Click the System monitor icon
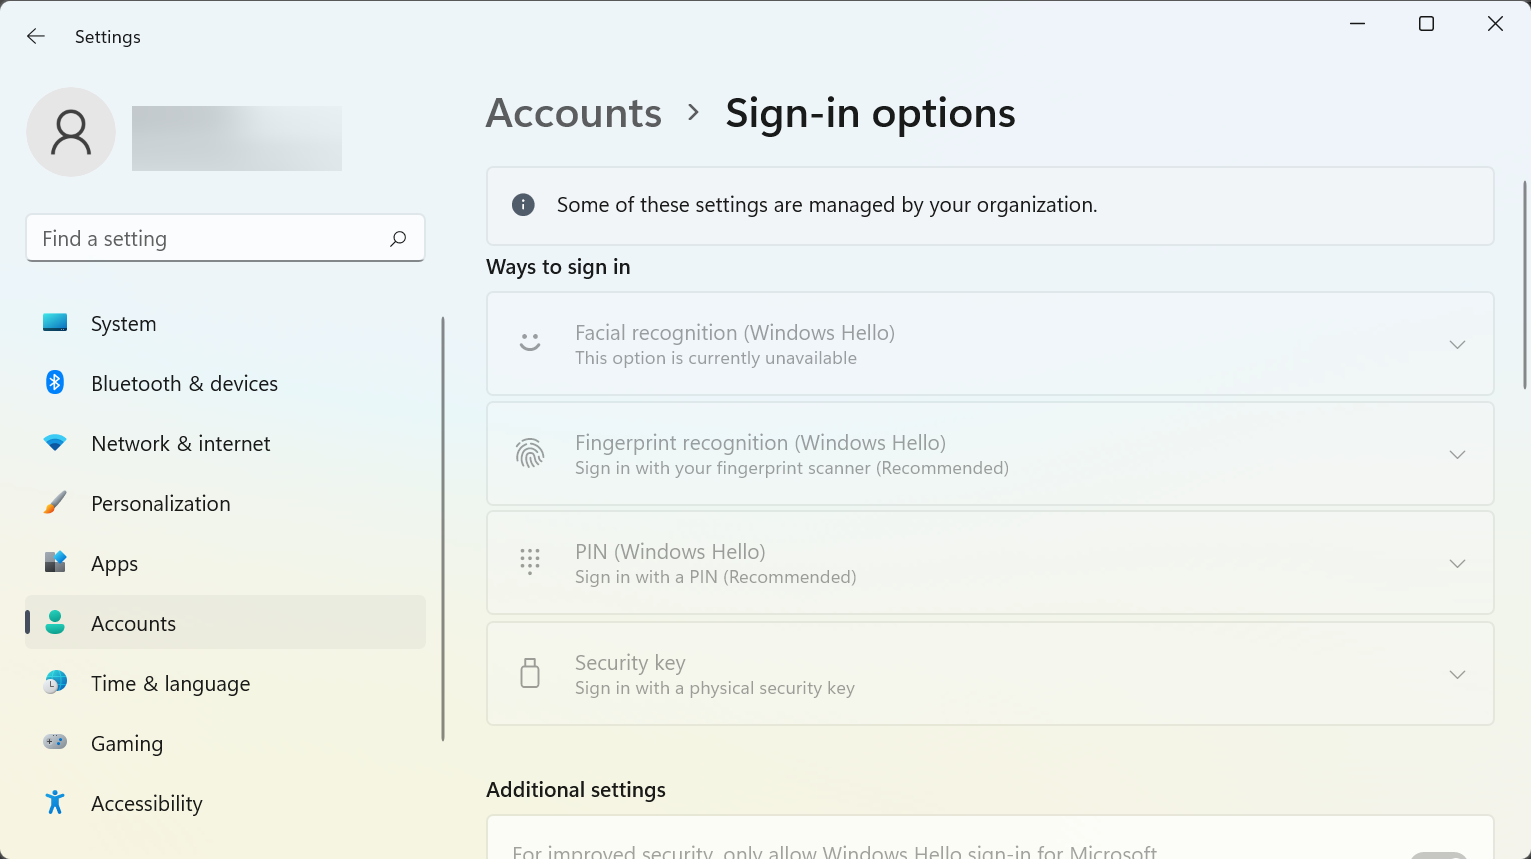This screenshot has height=859, width=1531. 55,323
